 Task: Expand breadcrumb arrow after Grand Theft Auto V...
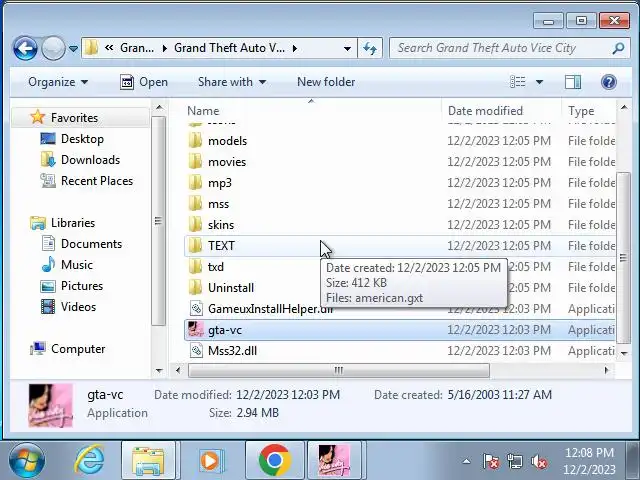point(295,49)
